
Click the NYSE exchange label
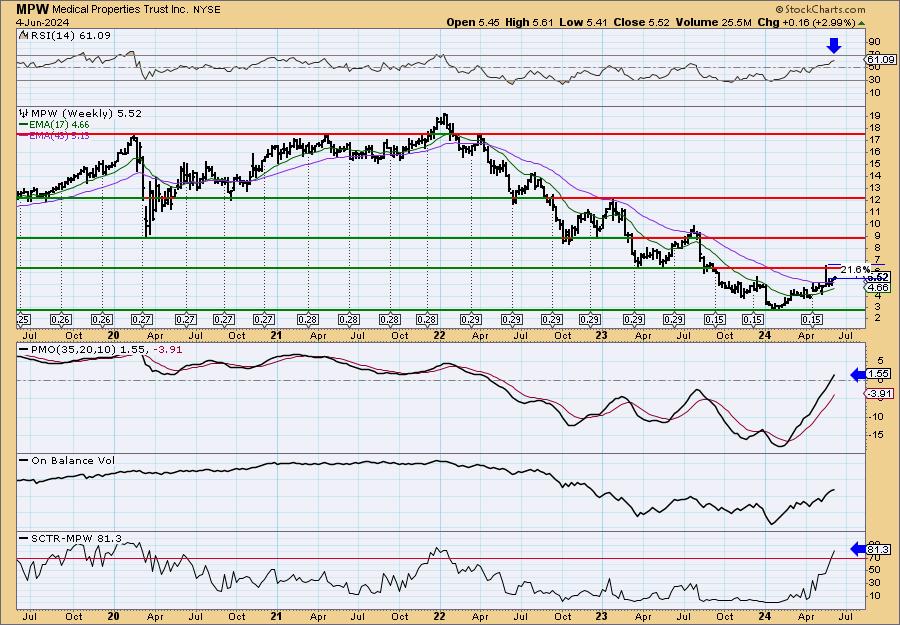[x=207, y=10]
